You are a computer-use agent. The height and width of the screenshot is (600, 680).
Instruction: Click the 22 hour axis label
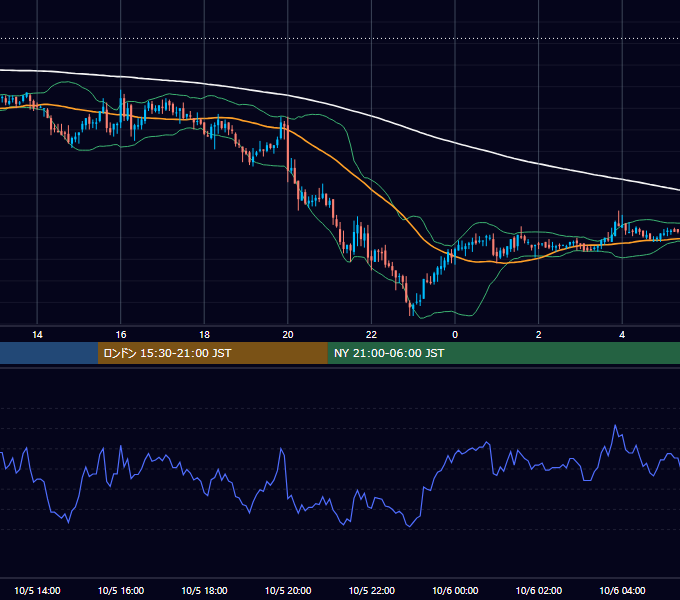(371, 335)
